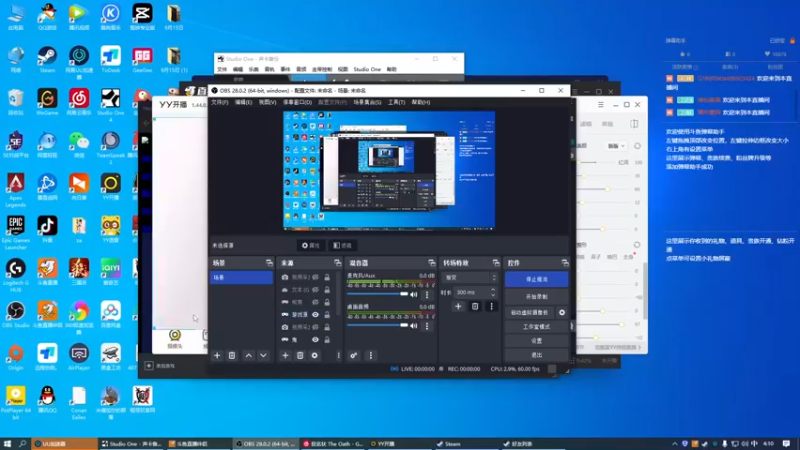The image size is (800, 450).
Task: Remove the transition with the trash icon
Action: [474, 307]
